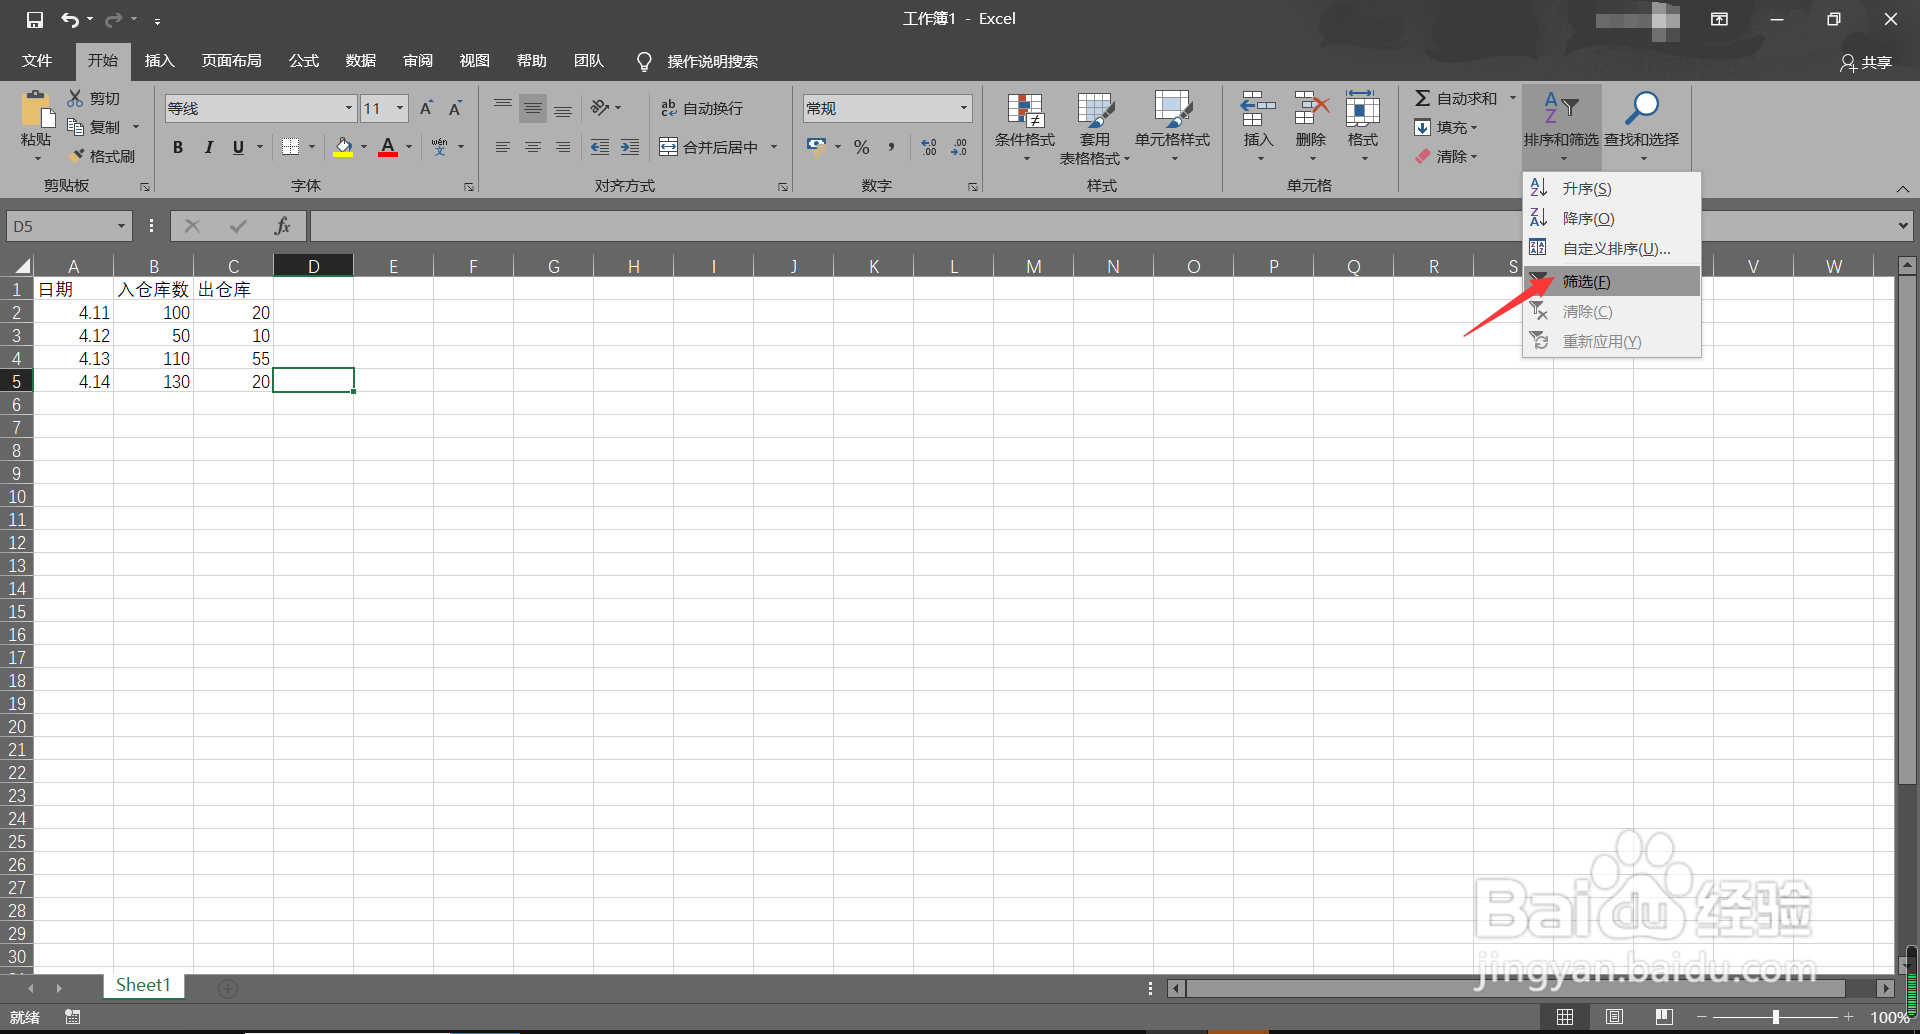The width and height of the screenshot is (1920, 1034).
Task: Click the orientation text angle icon
Action: (600, 107)
